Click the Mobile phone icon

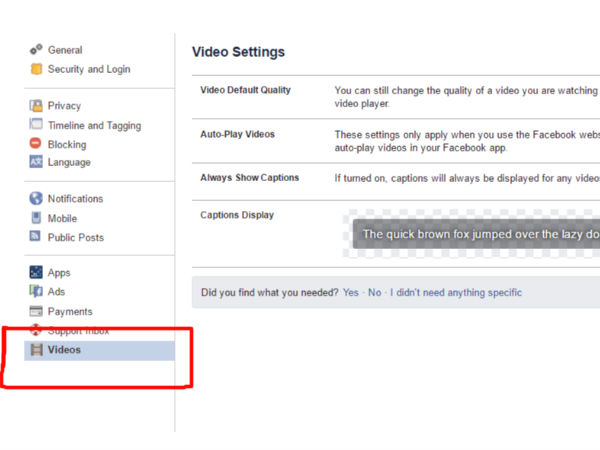click(36, 218)
